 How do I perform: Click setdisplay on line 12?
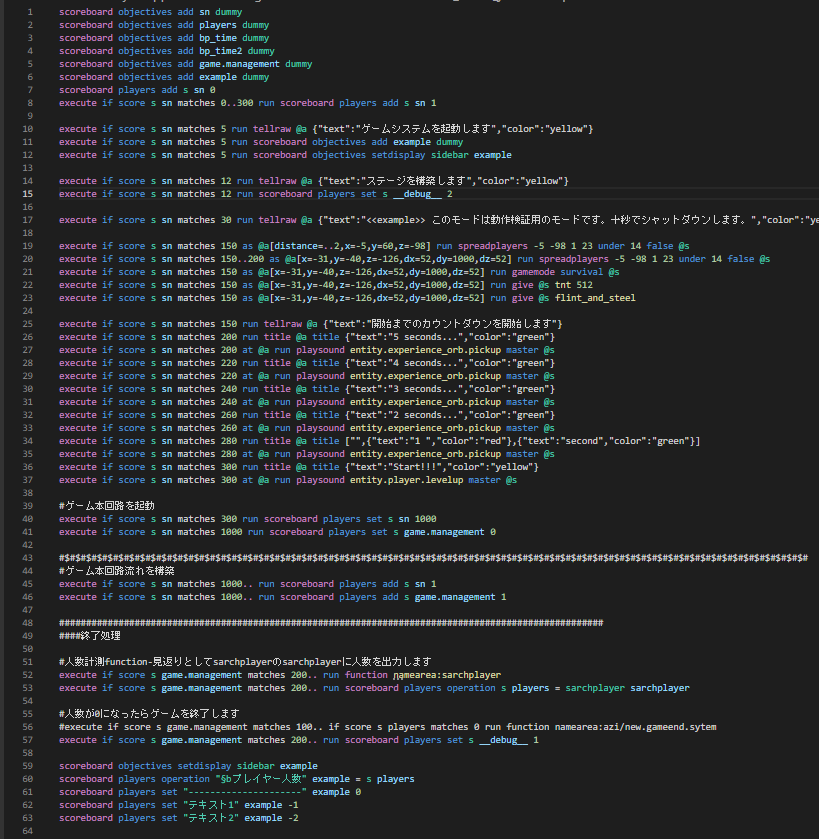click(399, 155)
